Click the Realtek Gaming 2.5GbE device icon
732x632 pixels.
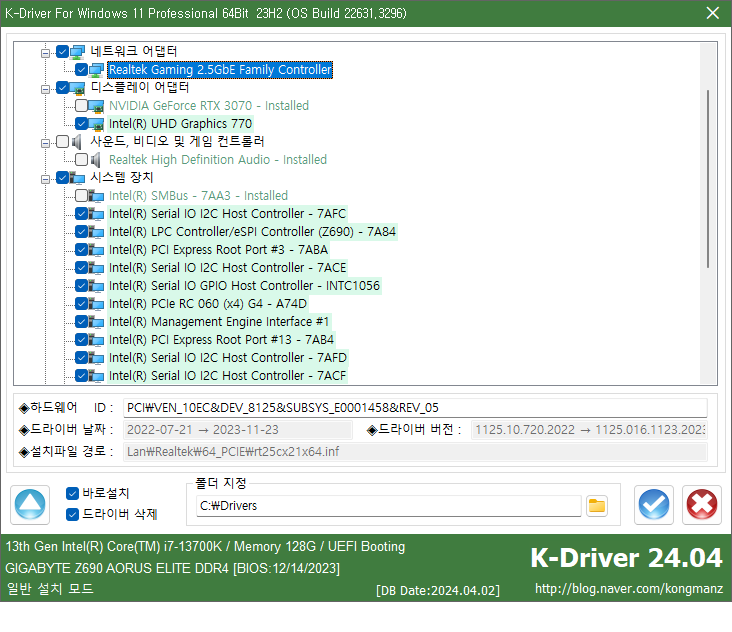click(x=96, y=70)
